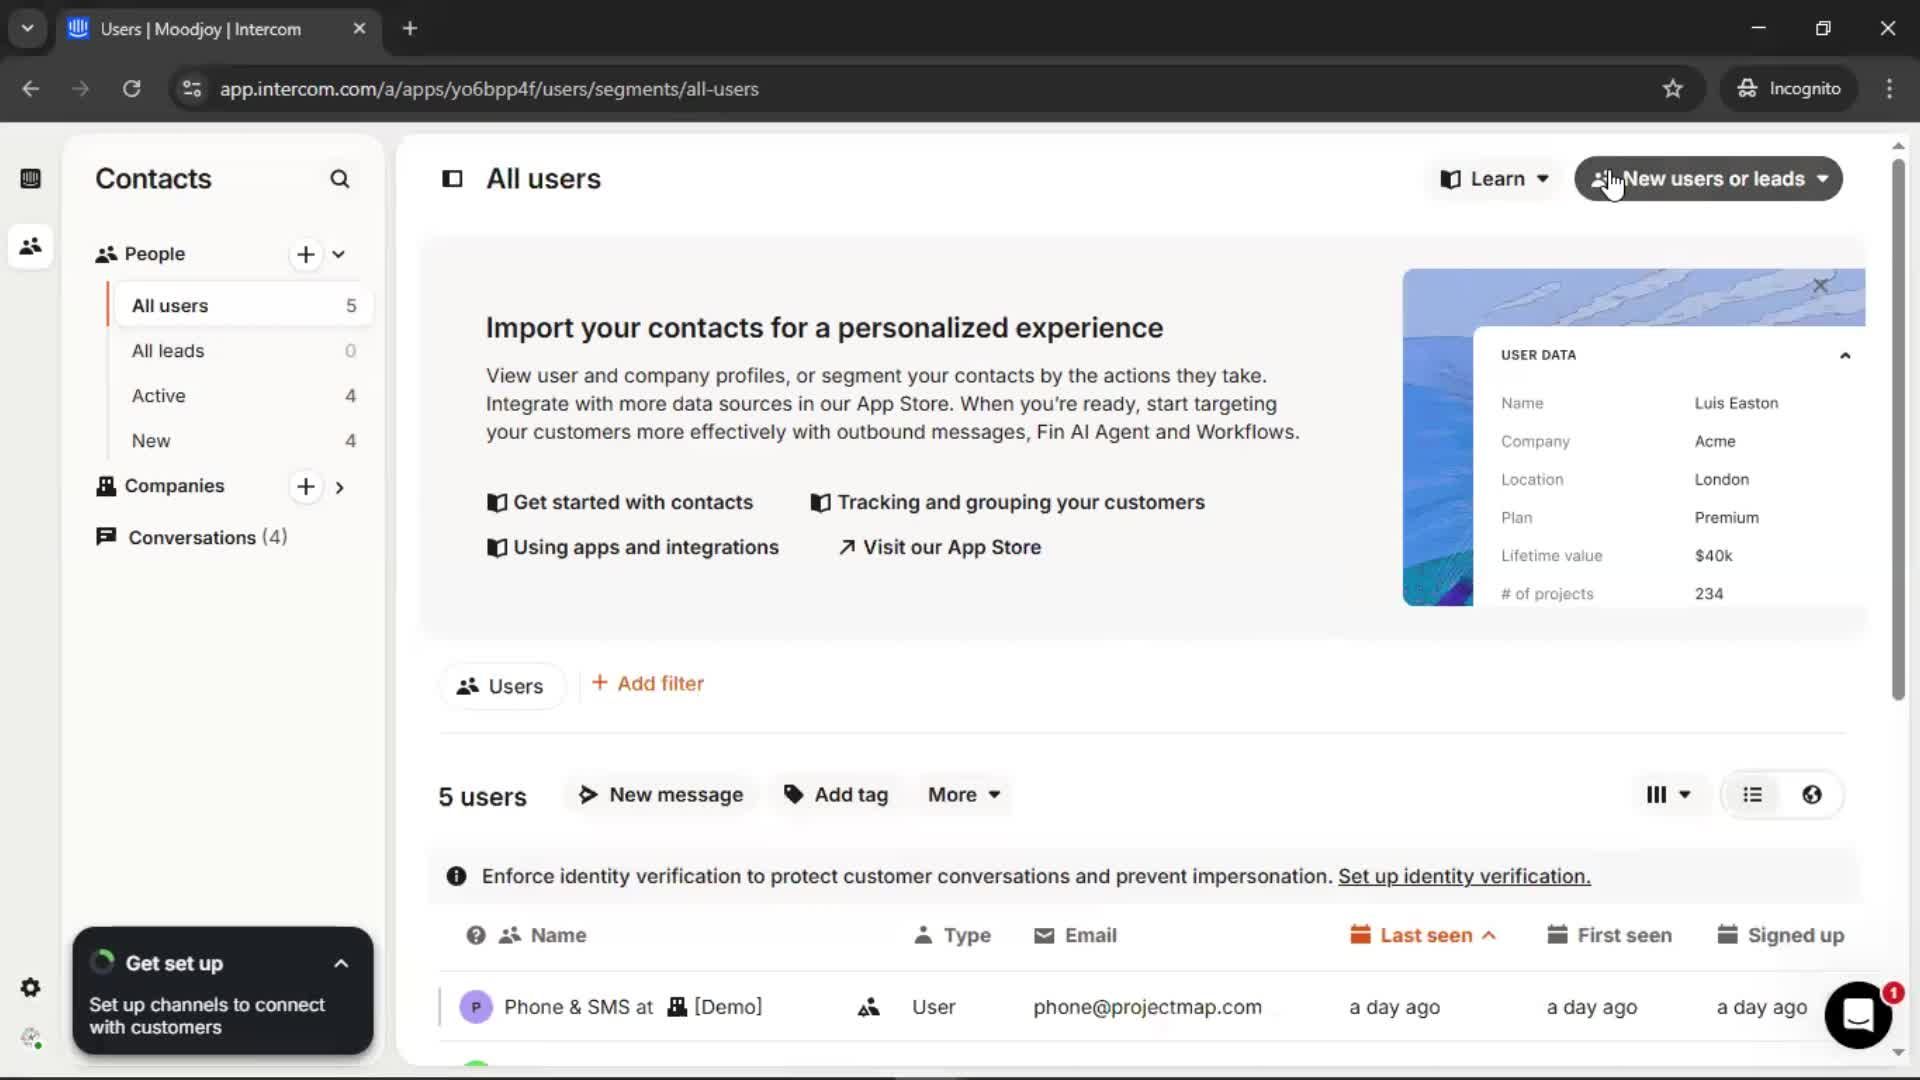1920x1080 pixels.
Task: View site information icon in address bar
Action: pos(192,89)
